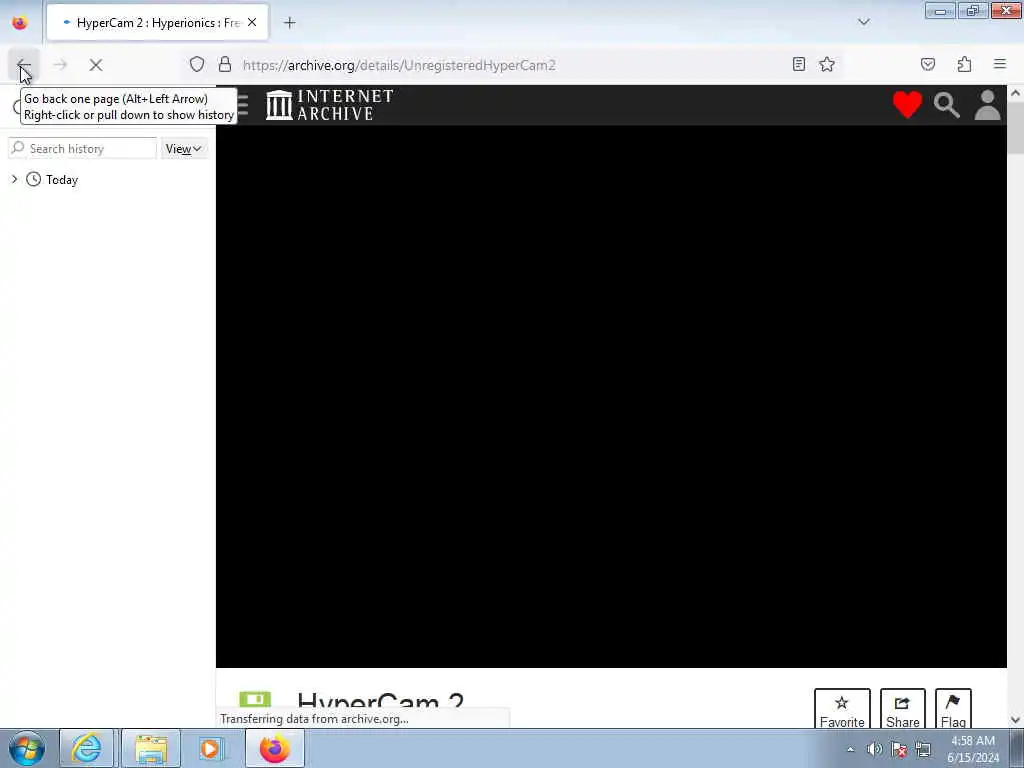Screen dimensions: 1024x768
Task: Show hidden tray icons arrow
Action: click(x=850, y=749)
